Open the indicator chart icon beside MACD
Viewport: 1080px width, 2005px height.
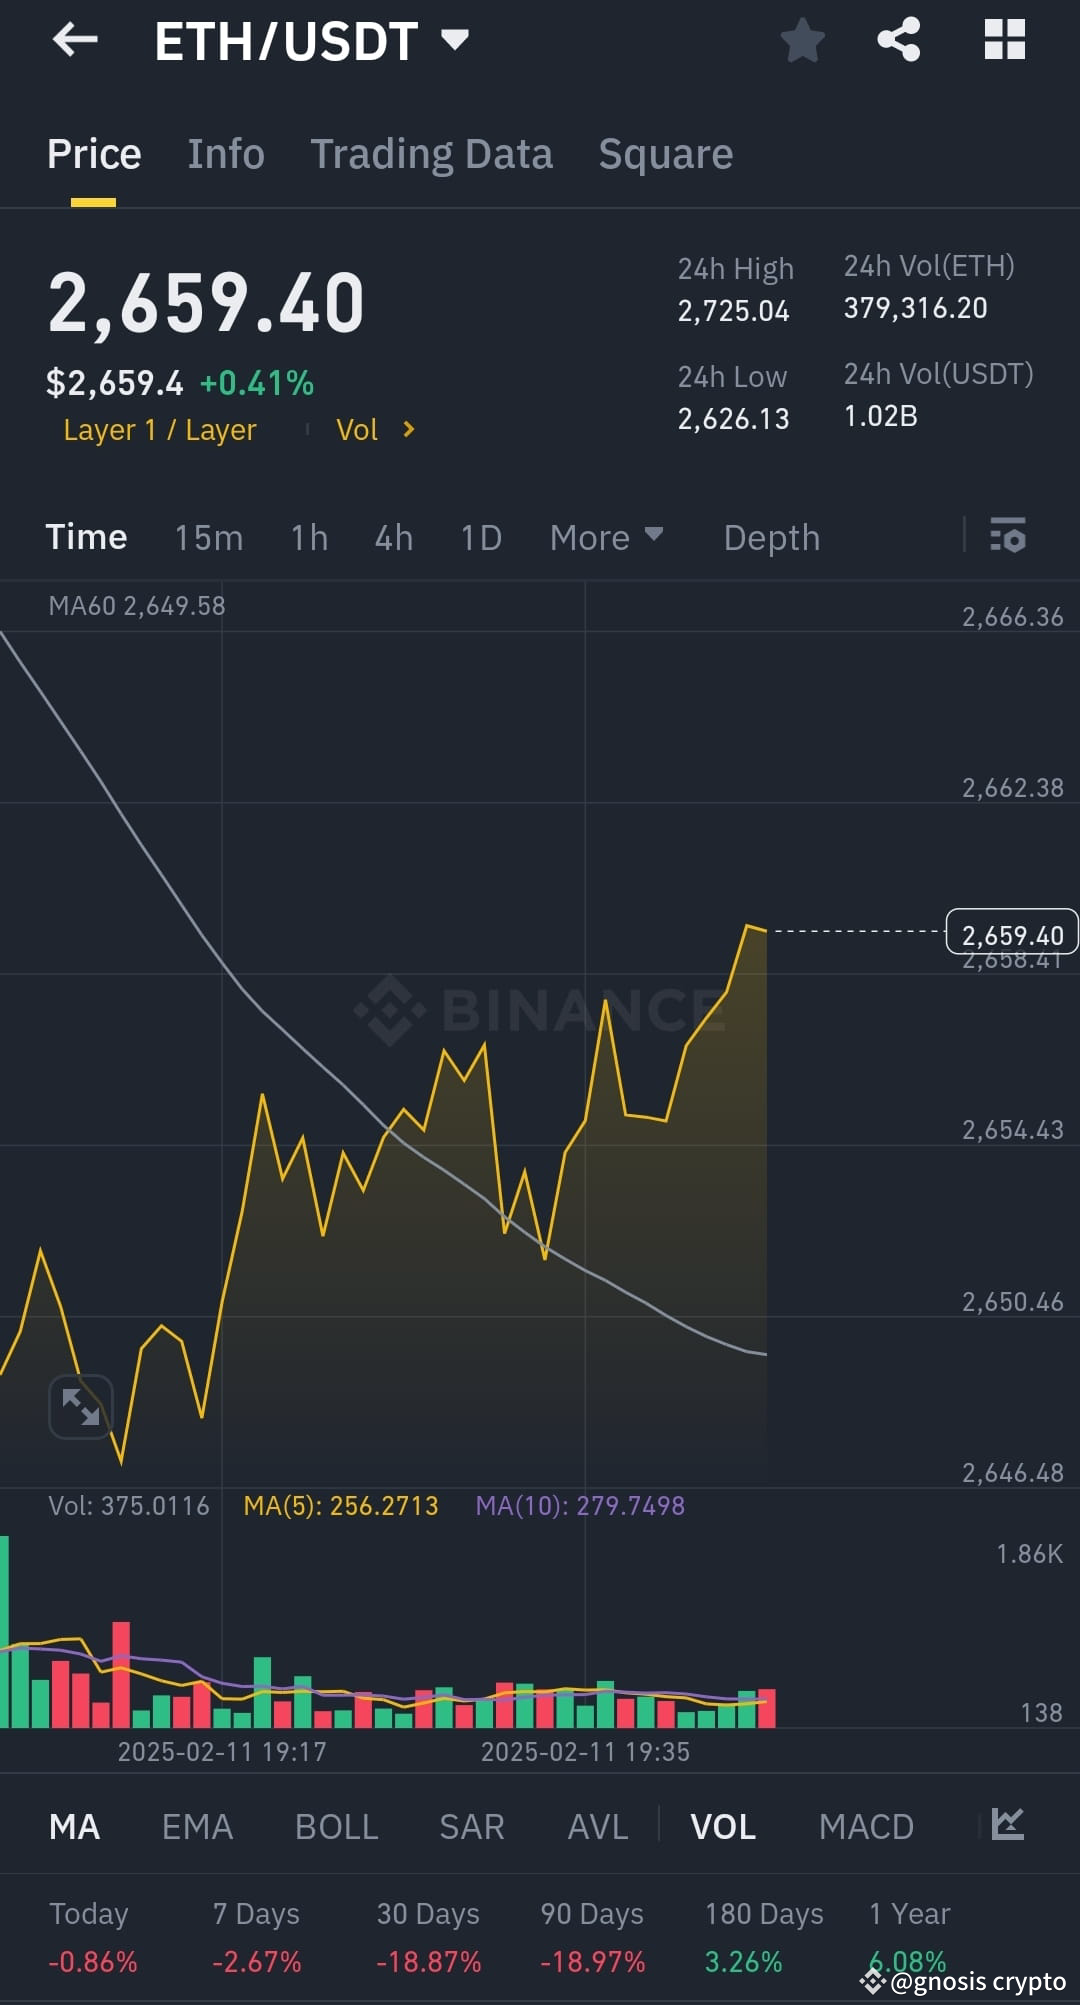(1007, 1826)
